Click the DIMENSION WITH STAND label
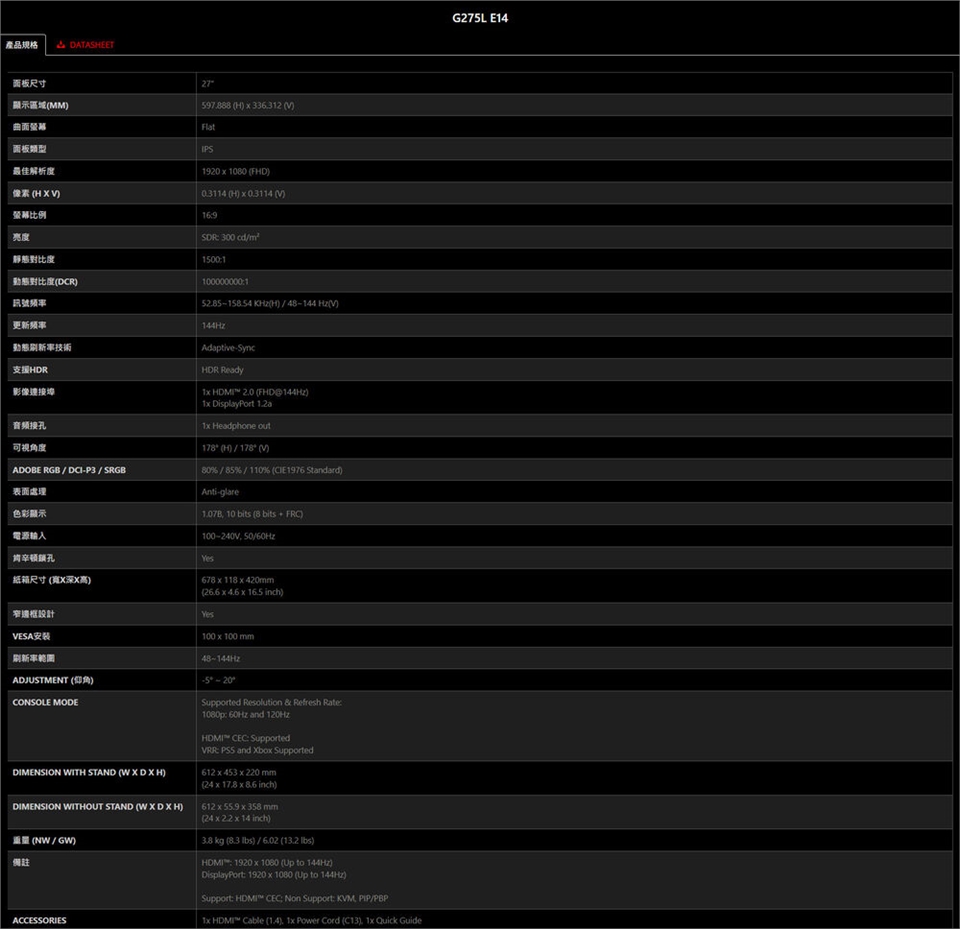This screenshot has height=929, width=960. pyautogui.click(x=89, y=772)
